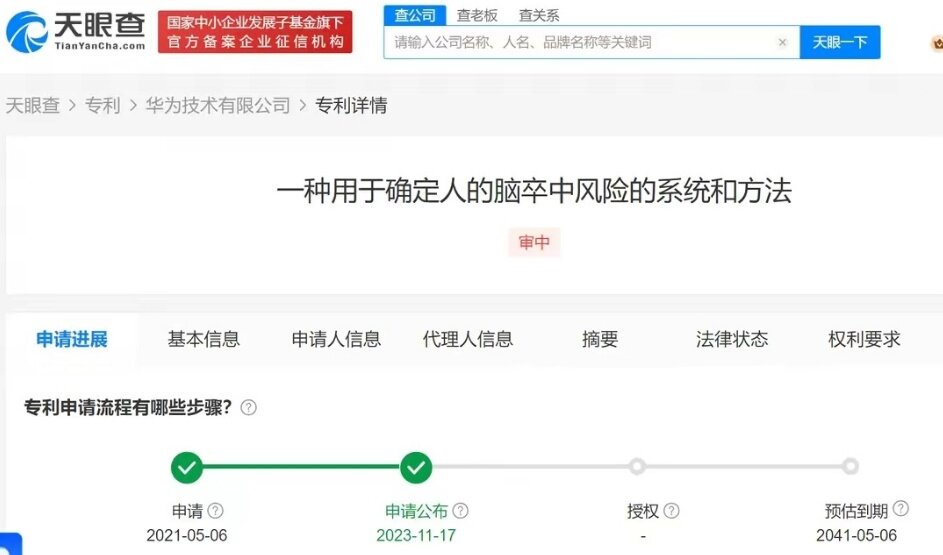This screenshot has height=555, width=943.
Task: Click the help icon next to 申请
Action: [x=215, y=511]
